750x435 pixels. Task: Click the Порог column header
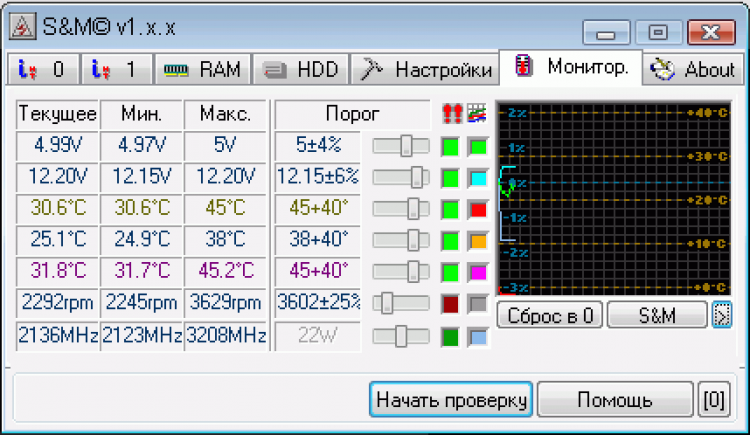352,114
